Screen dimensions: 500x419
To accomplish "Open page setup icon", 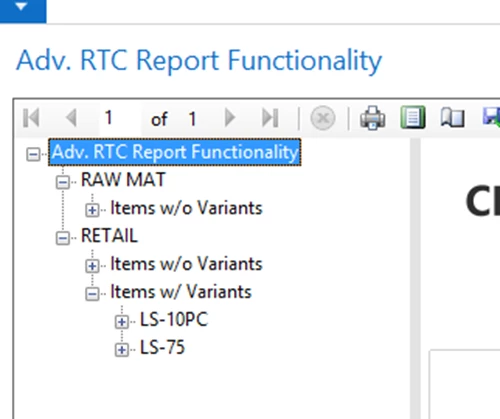I will [x=452, y=118].
